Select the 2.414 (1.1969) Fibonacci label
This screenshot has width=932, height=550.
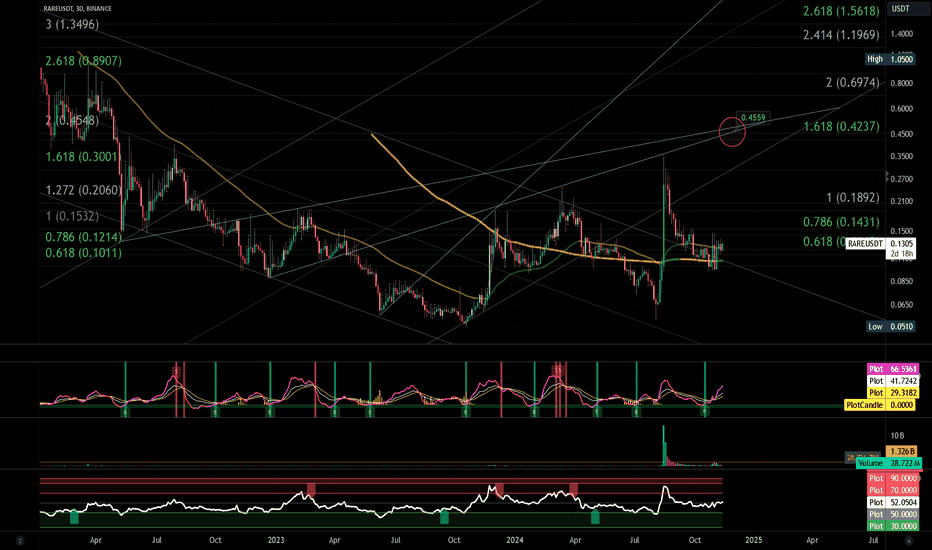(841, 34)
